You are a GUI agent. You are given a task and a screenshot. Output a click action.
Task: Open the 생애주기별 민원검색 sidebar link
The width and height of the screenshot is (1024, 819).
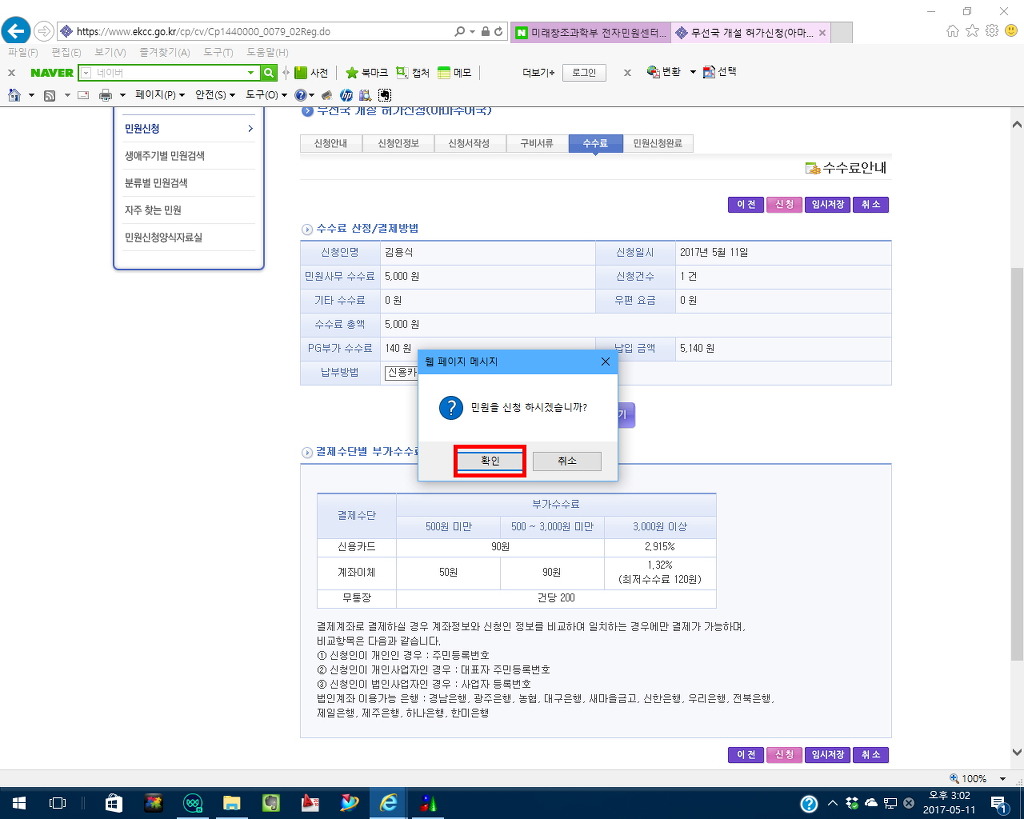click(165, 155)
